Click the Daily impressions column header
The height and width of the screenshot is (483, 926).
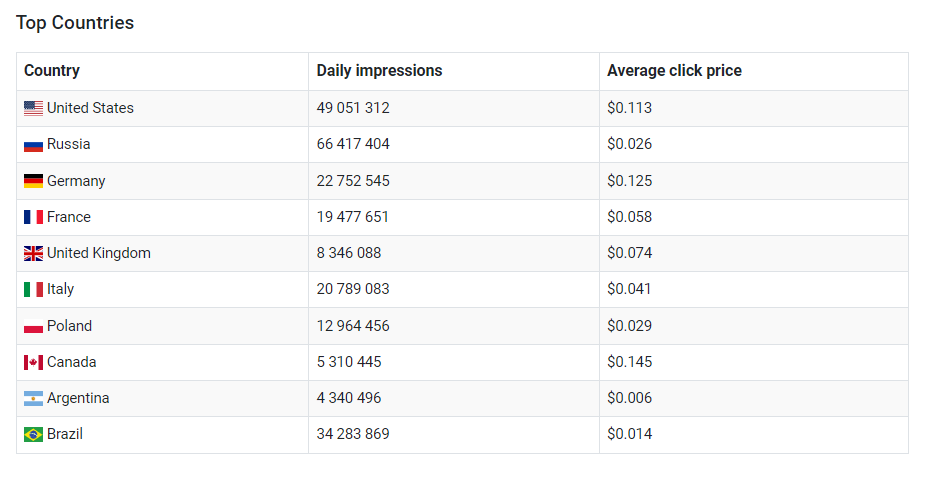tap(379, 71)
